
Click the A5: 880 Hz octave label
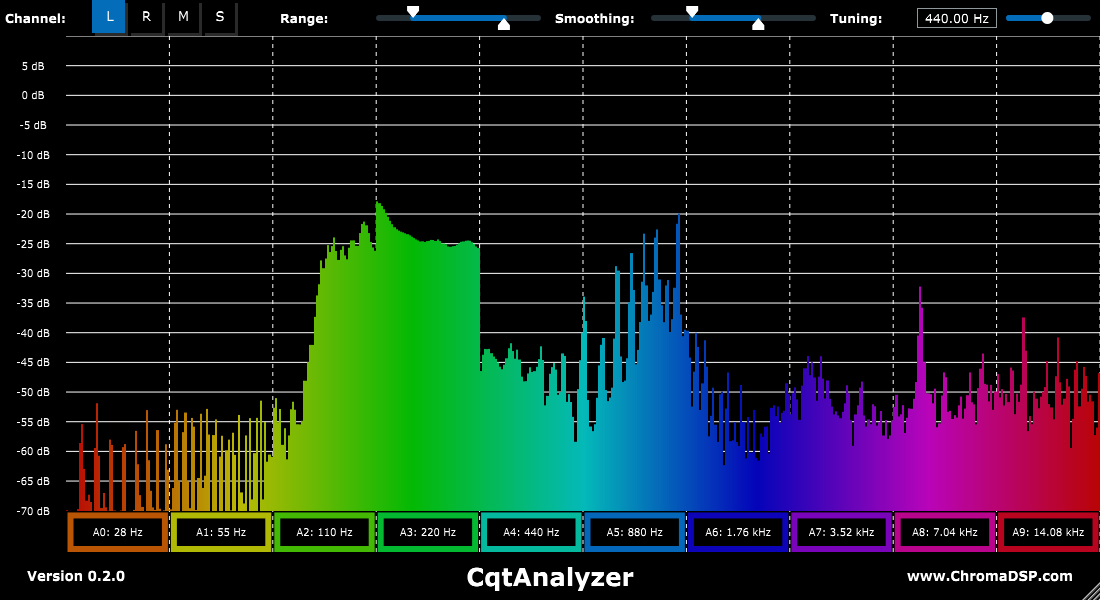point(634,532)
